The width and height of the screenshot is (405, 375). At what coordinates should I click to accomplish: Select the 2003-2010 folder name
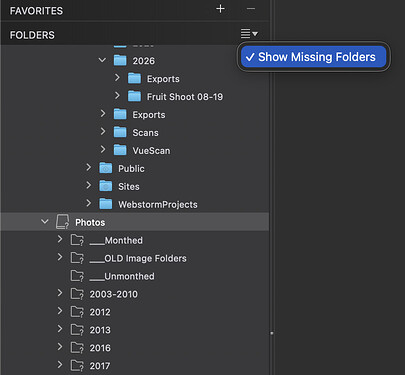click(x=114, y=294)
